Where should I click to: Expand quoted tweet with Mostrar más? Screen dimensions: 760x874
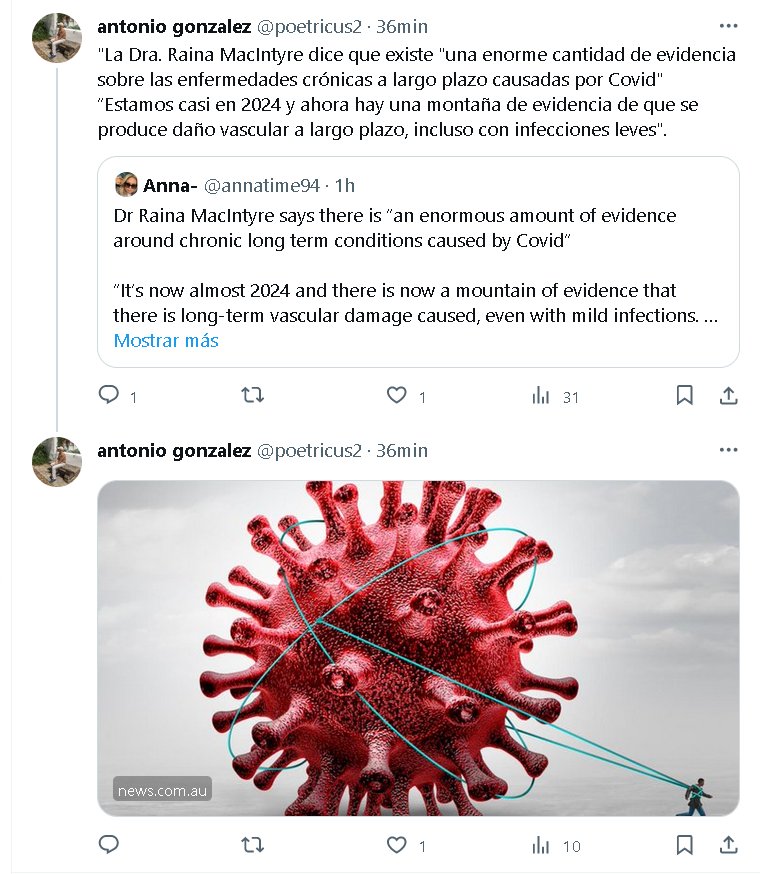[166, 340]
